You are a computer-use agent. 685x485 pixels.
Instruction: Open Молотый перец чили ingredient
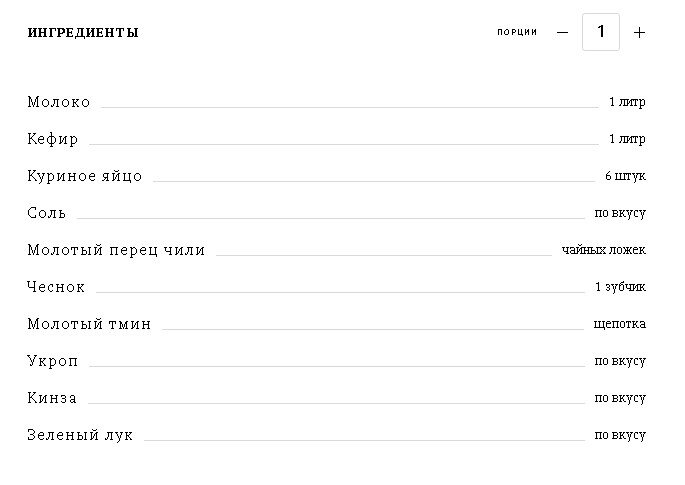click(x=116, y=250)
